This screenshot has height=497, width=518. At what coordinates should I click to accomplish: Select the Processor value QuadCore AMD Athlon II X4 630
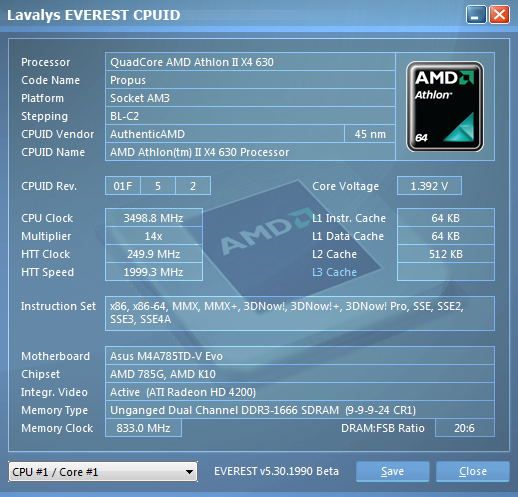pos(250,62)
